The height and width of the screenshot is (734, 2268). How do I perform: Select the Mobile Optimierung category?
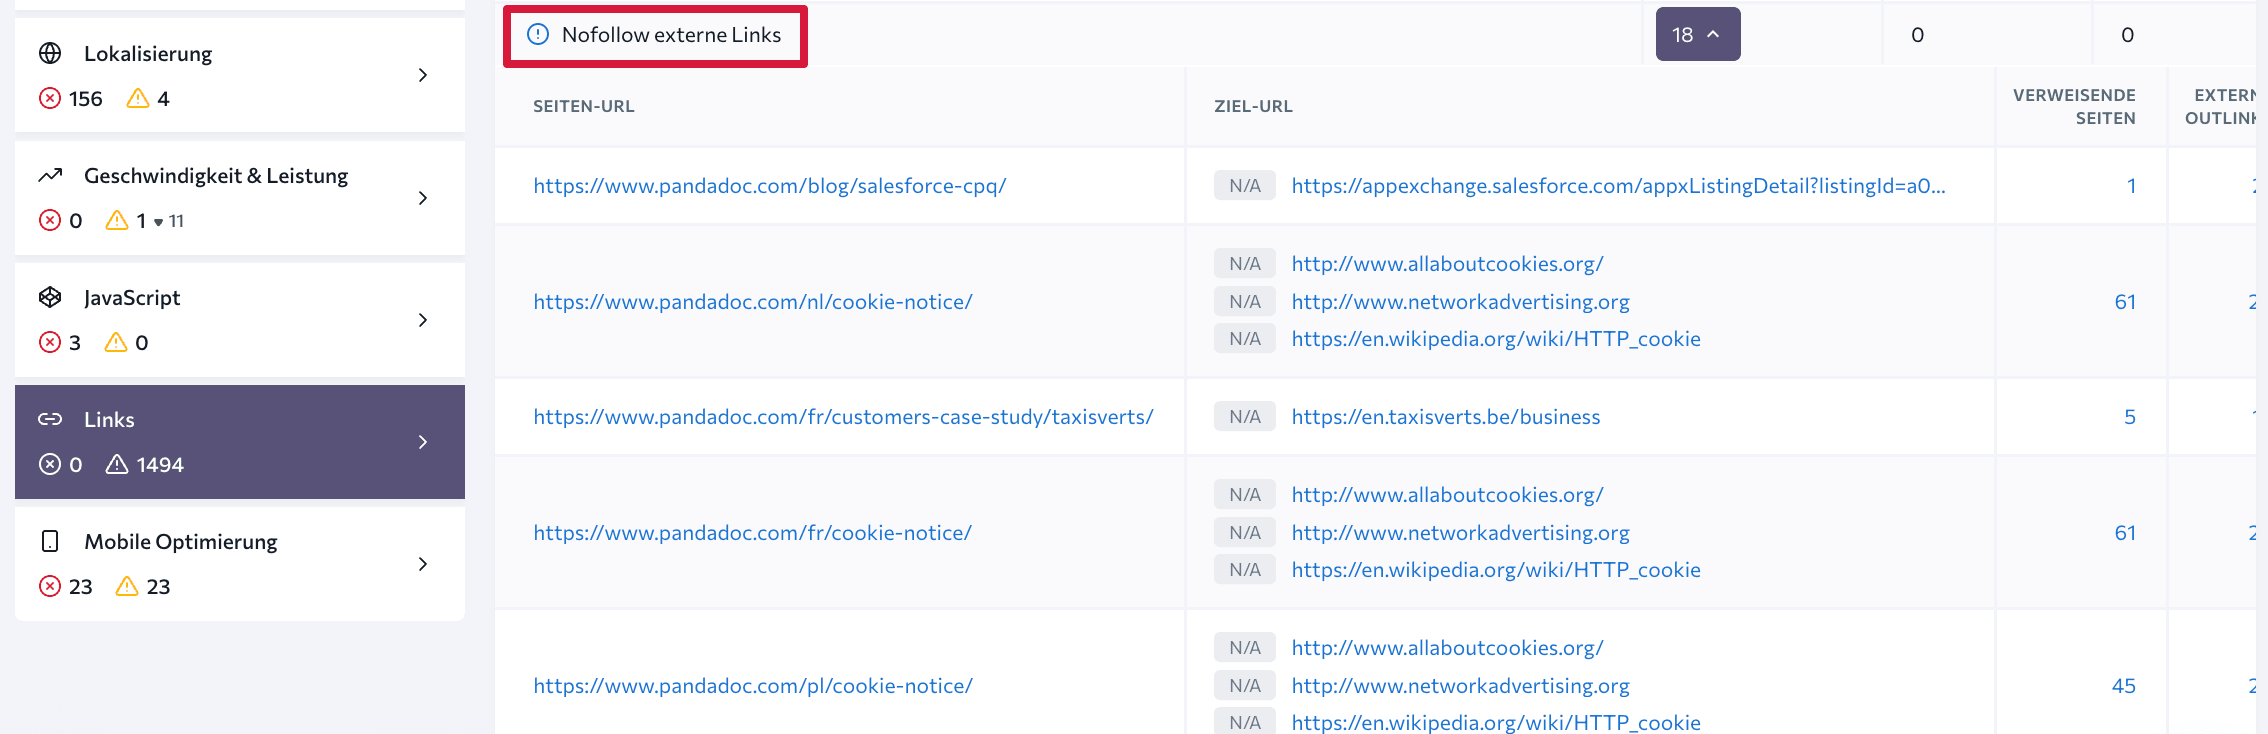tap(240, 564)
